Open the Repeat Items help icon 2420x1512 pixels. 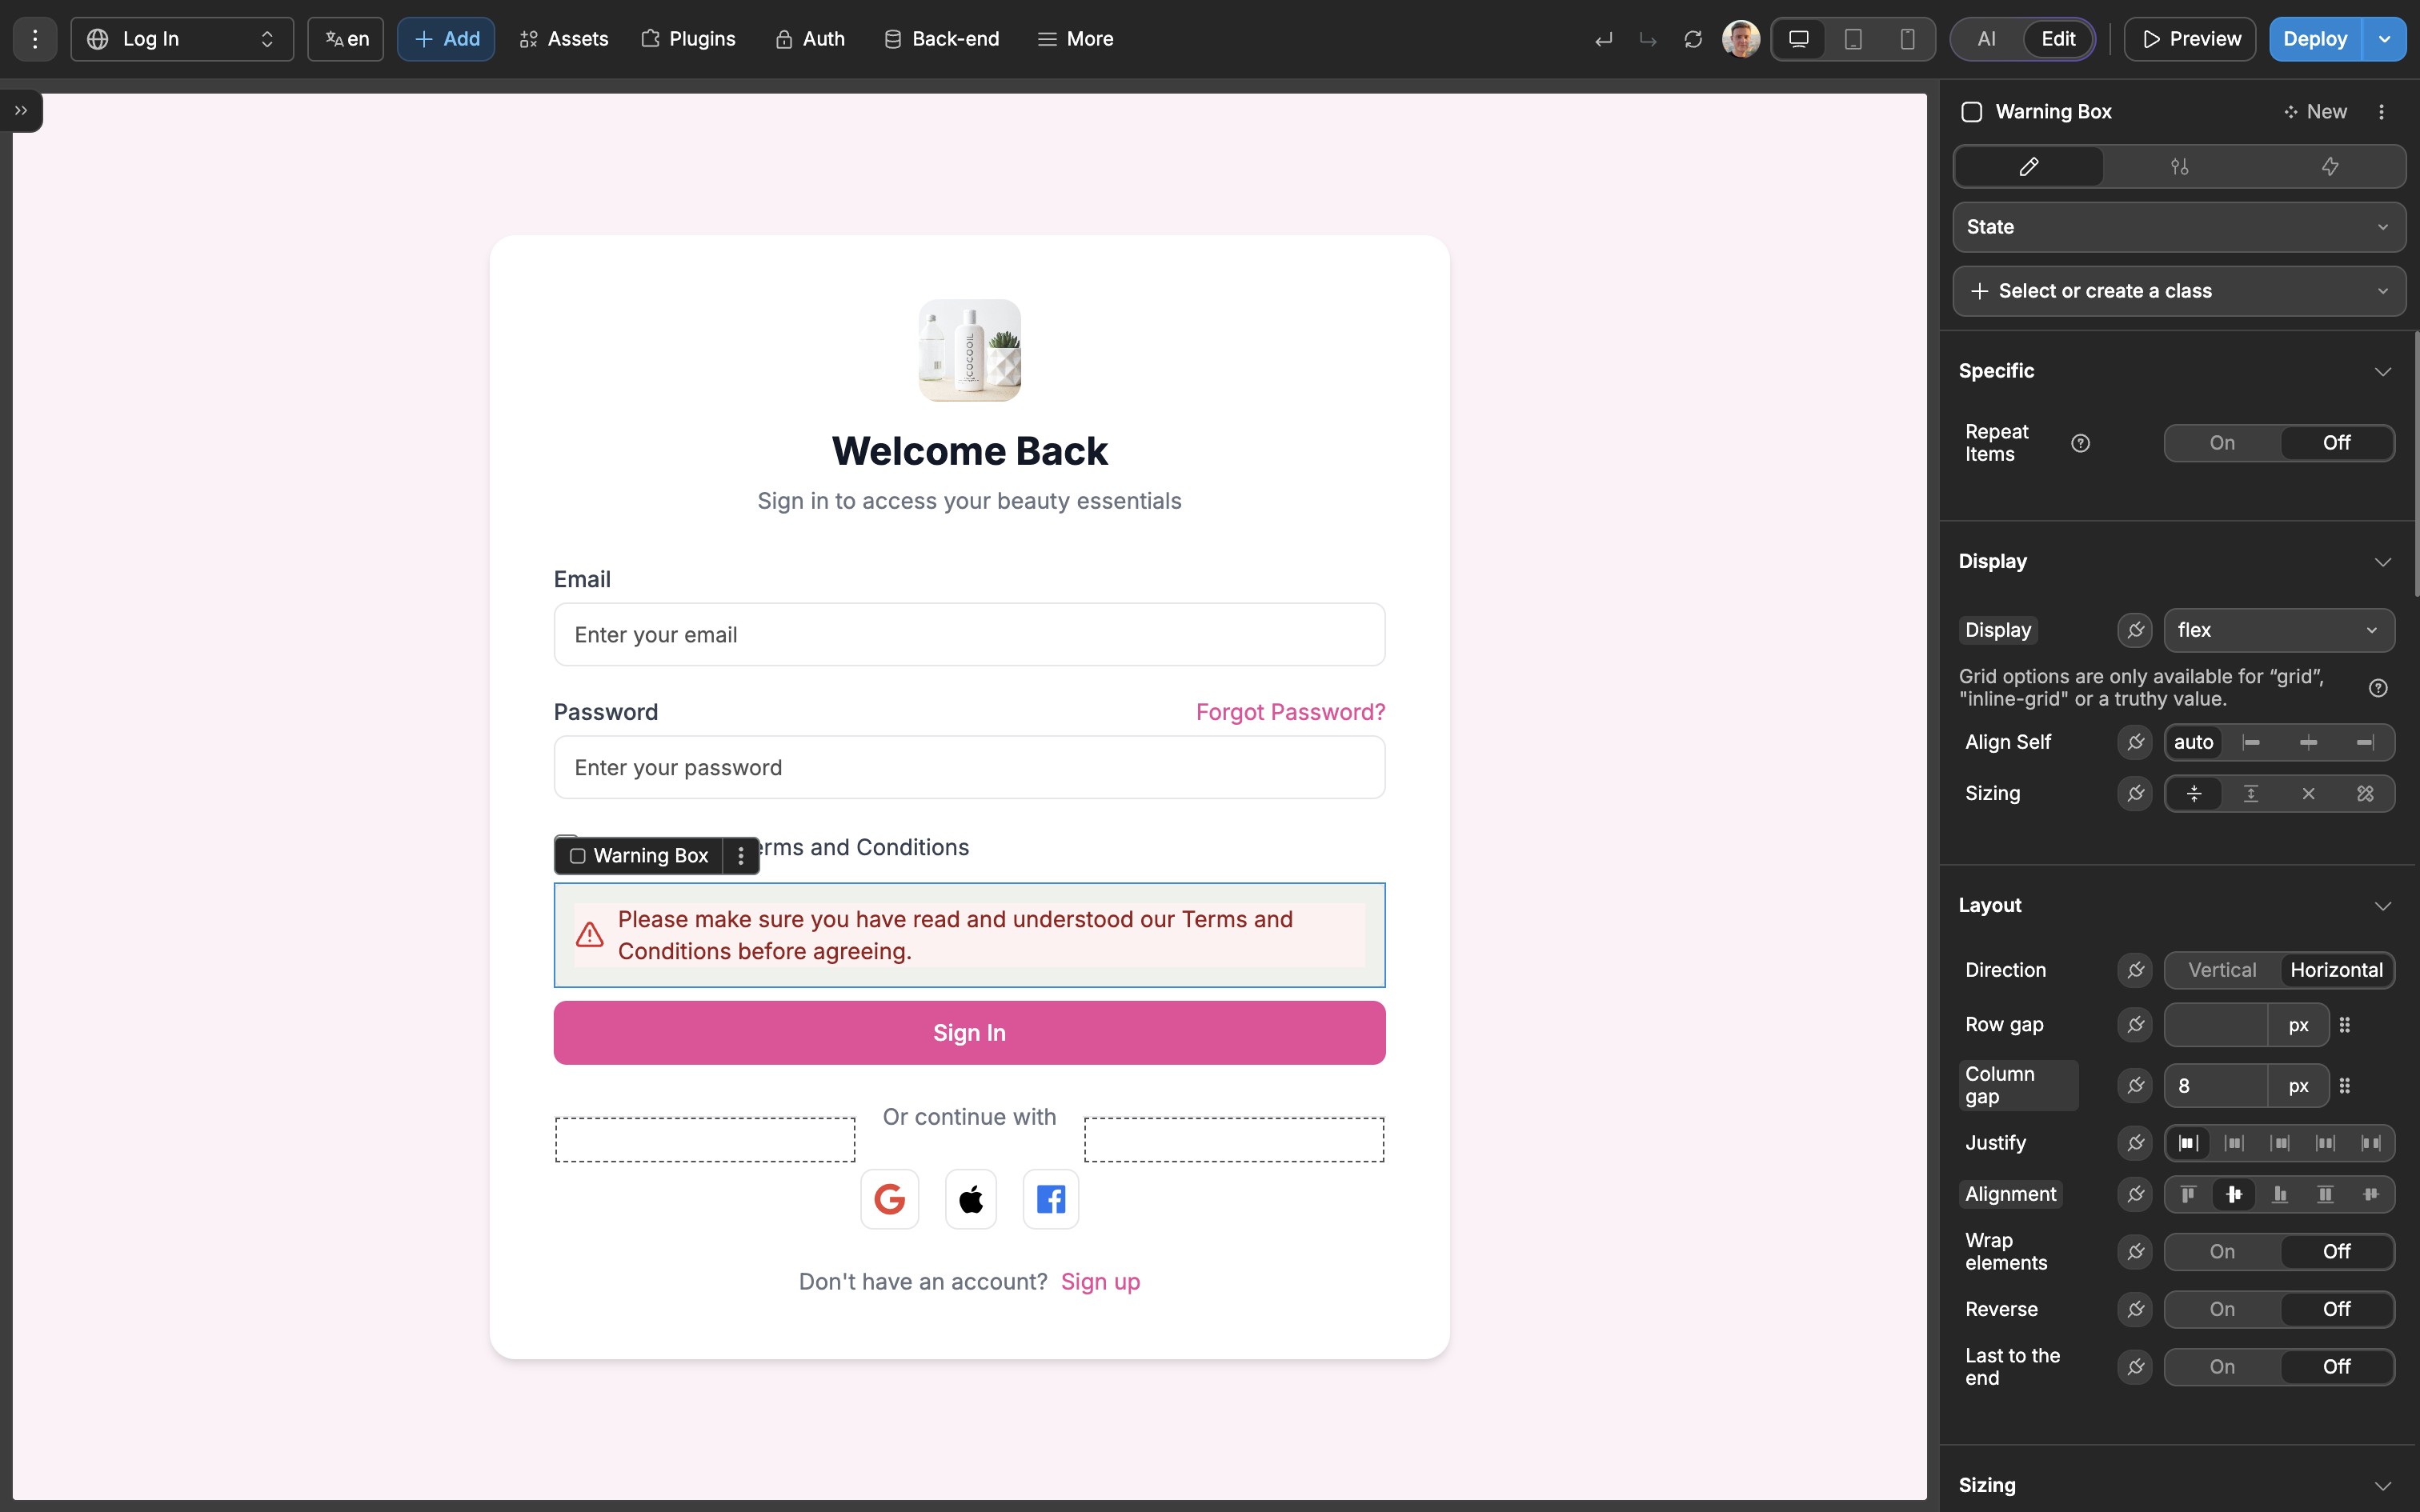(x=2080, y=443)
